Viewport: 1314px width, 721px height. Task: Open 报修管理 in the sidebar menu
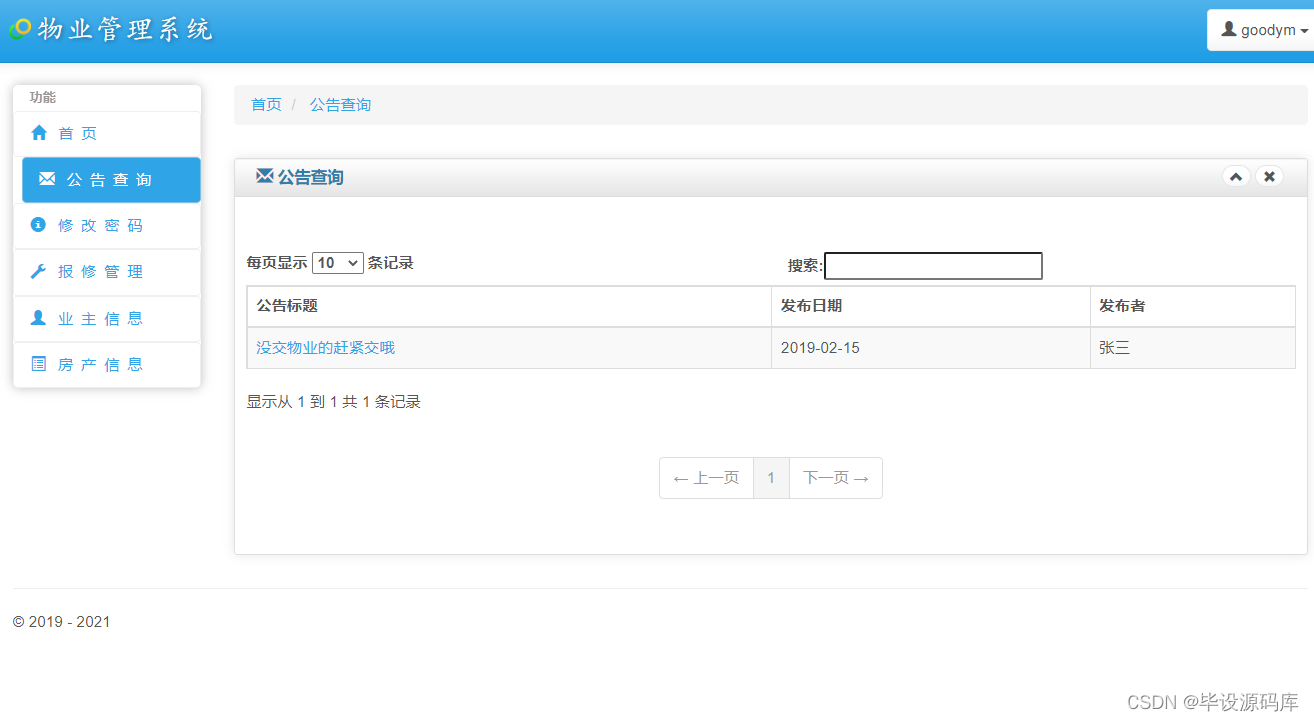107,272
